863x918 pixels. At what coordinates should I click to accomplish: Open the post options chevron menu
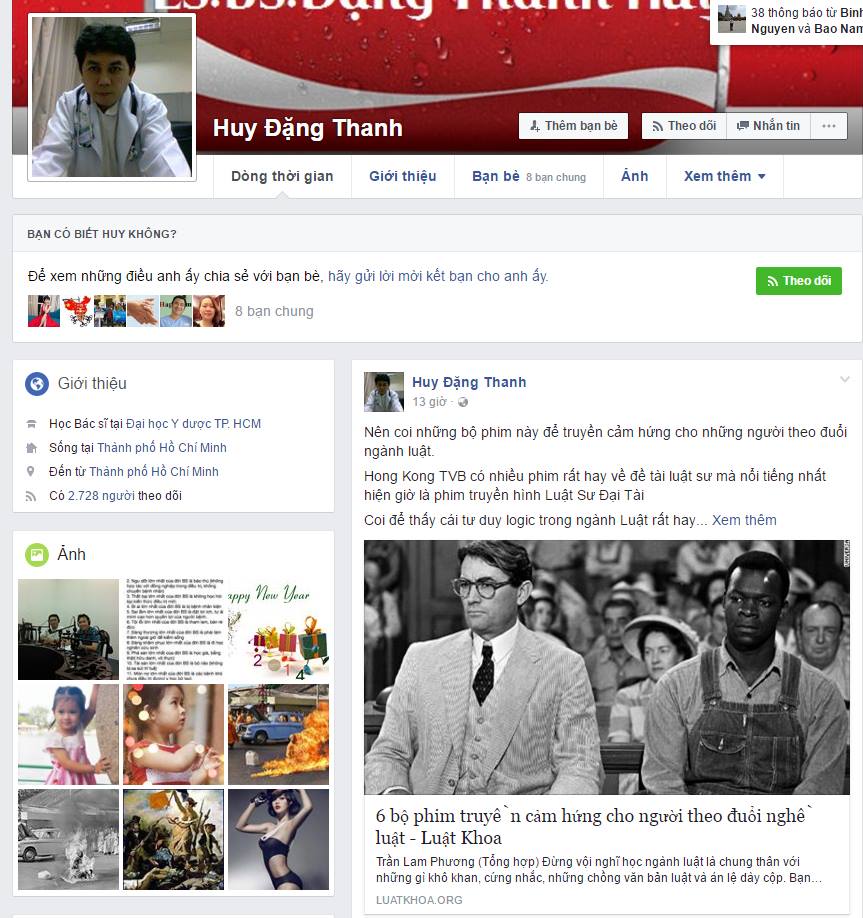(x=845, y=380)
